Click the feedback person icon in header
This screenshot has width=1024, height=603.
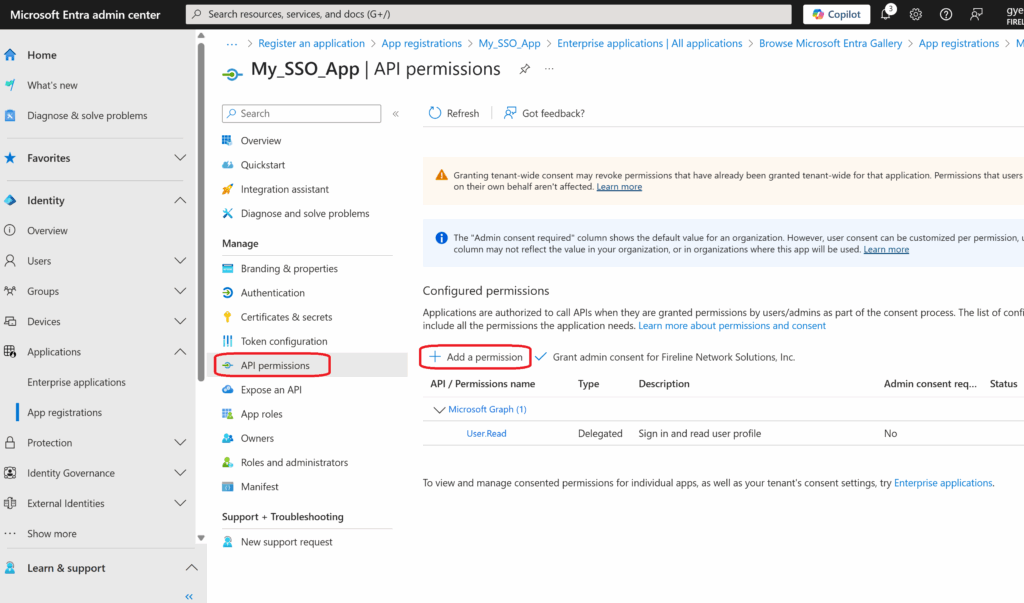tap(976, 14)
